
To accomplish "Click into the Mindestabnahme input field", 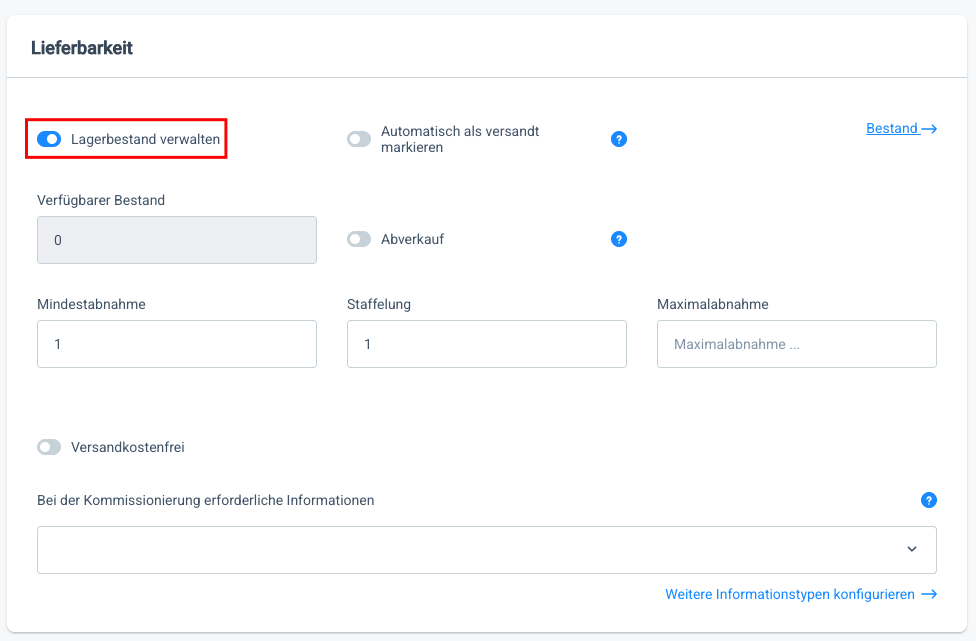I will [177, 344].
